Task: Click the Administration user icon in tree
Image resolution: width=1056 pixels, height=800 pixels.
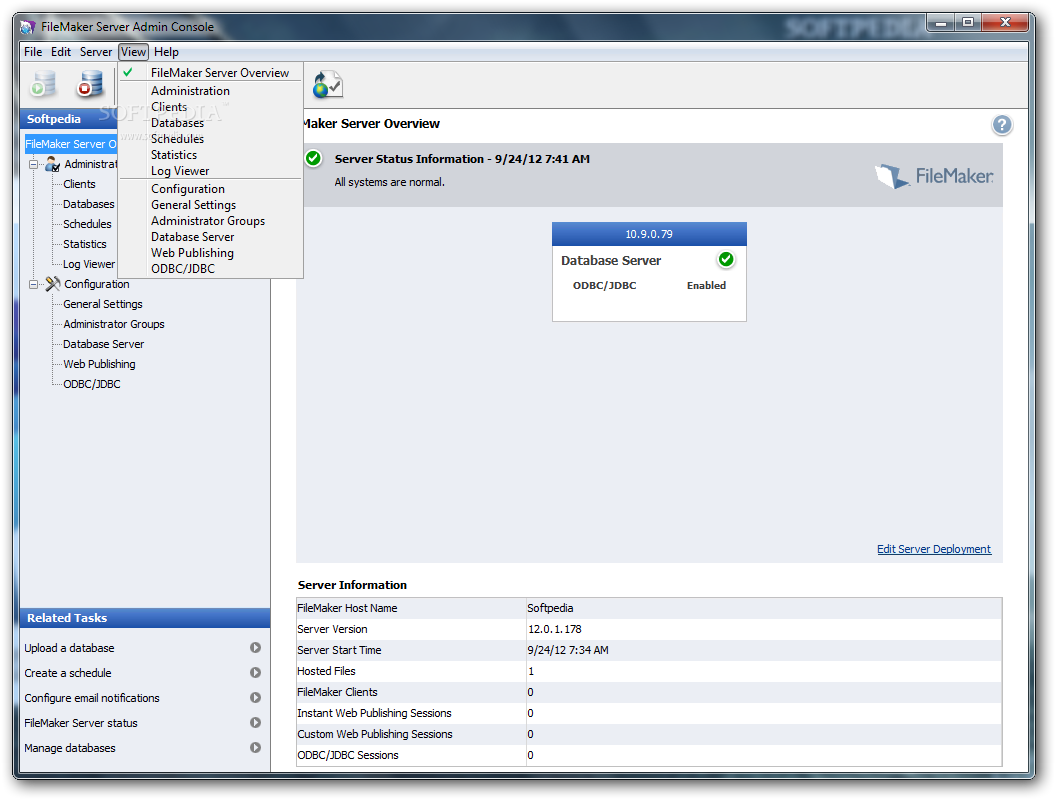Action: (x=53, y=164)
